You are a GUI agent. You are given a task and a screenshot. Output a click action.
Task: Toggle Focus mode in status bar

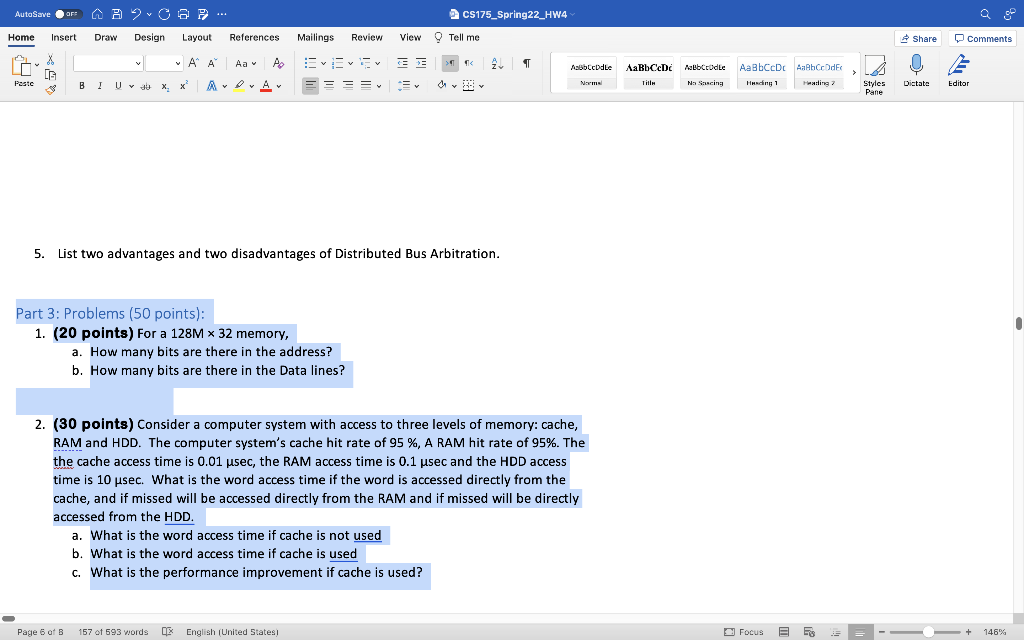point(744,632)
